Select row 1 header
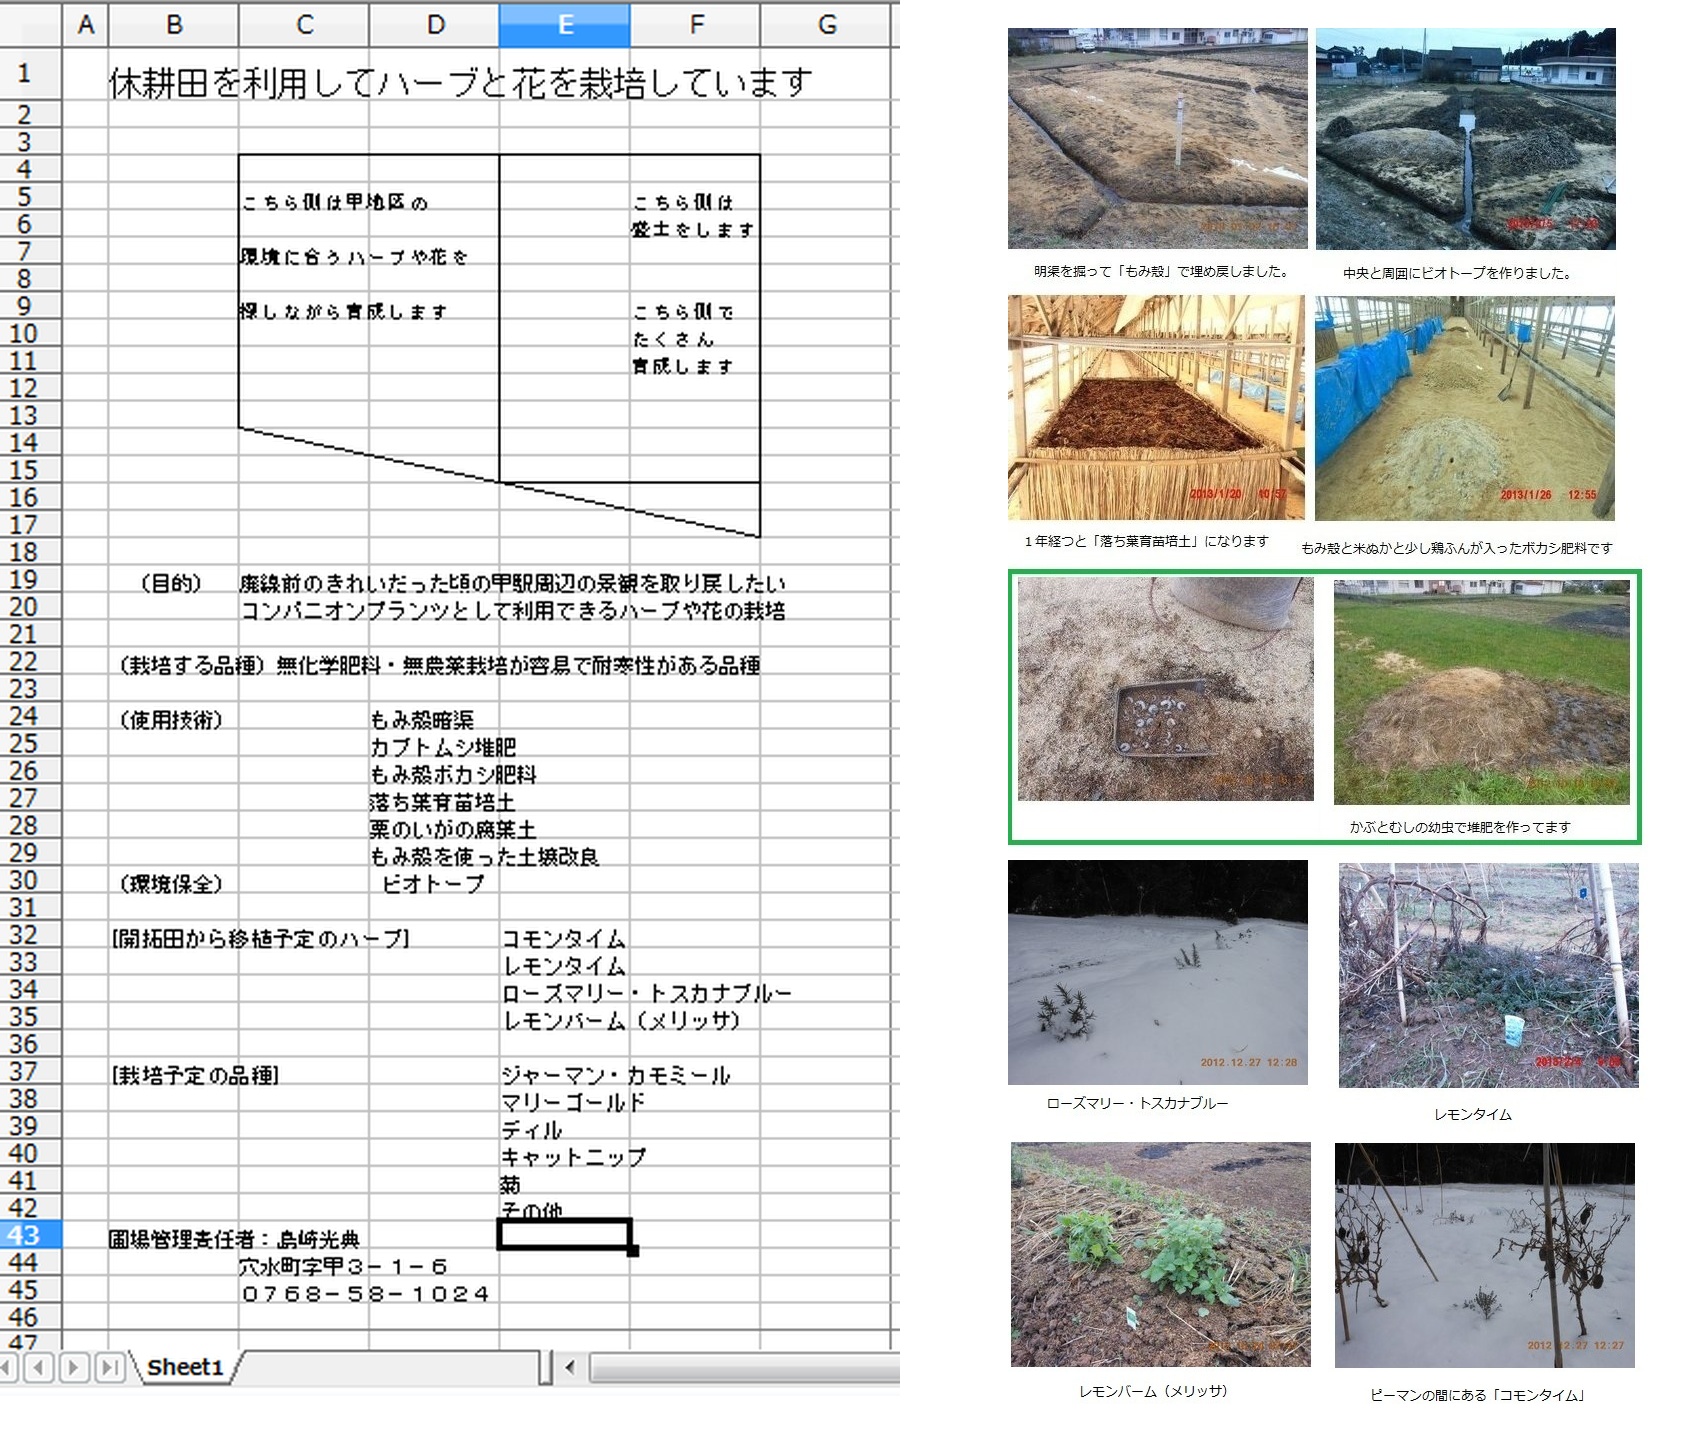Image resolution: width=1684 pixels, height=1452 pixels. click(x=24, y=73)
